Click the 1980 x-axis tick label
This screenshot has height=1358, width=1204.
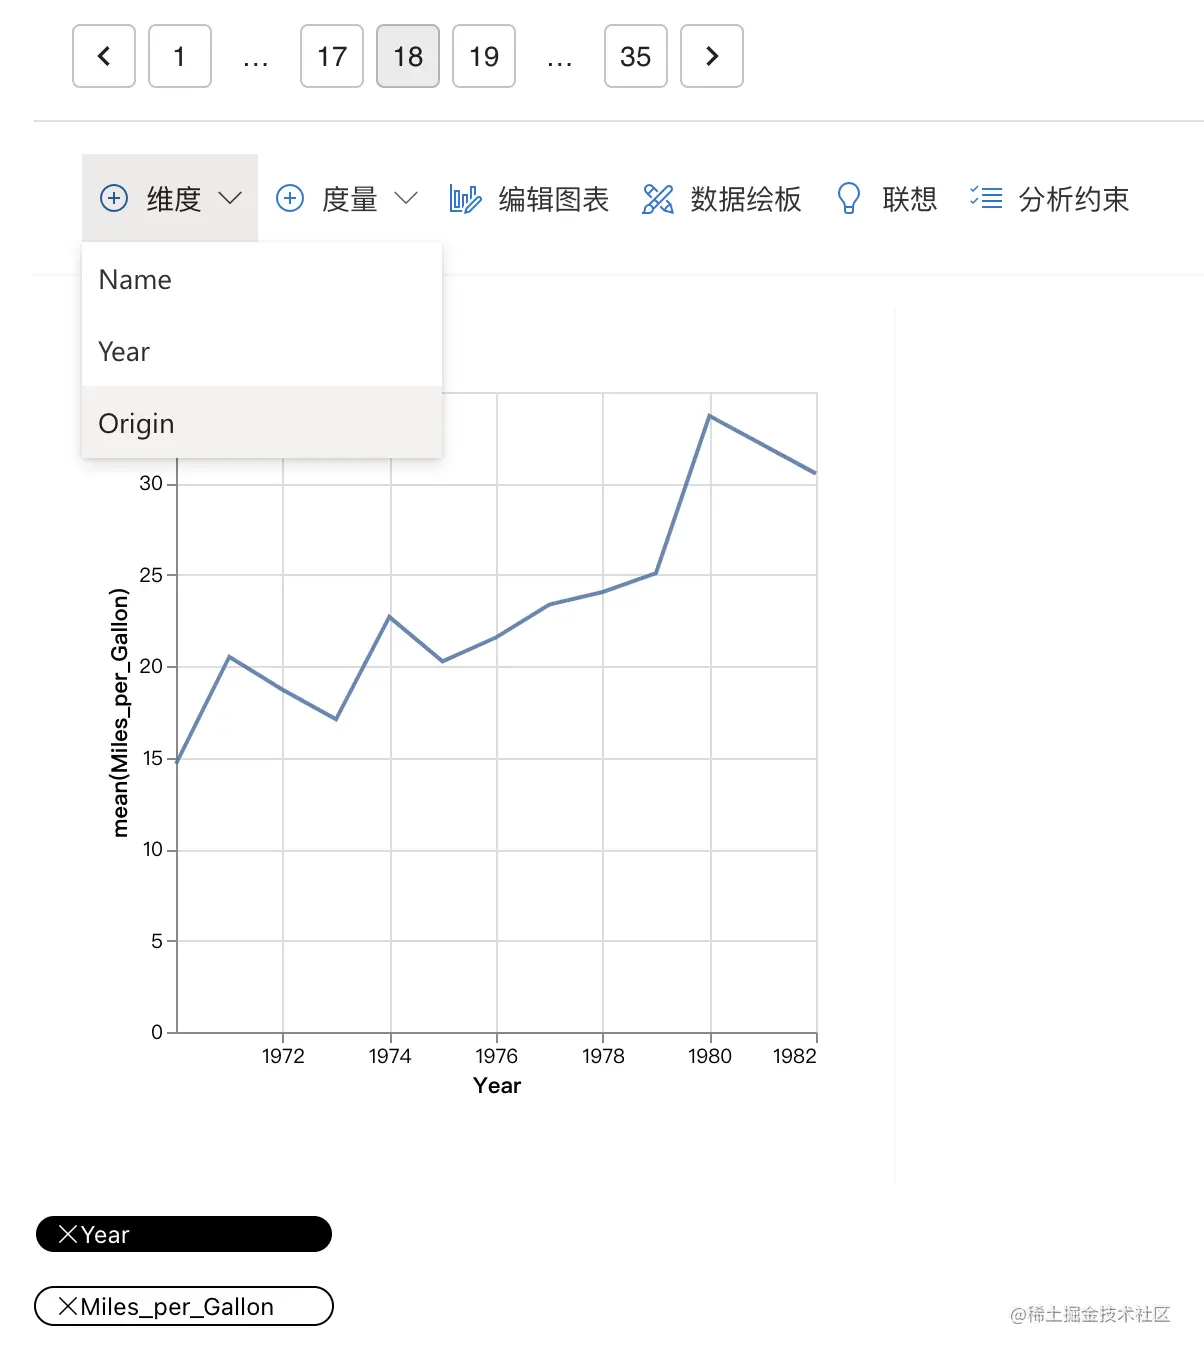click(710, 1056)
